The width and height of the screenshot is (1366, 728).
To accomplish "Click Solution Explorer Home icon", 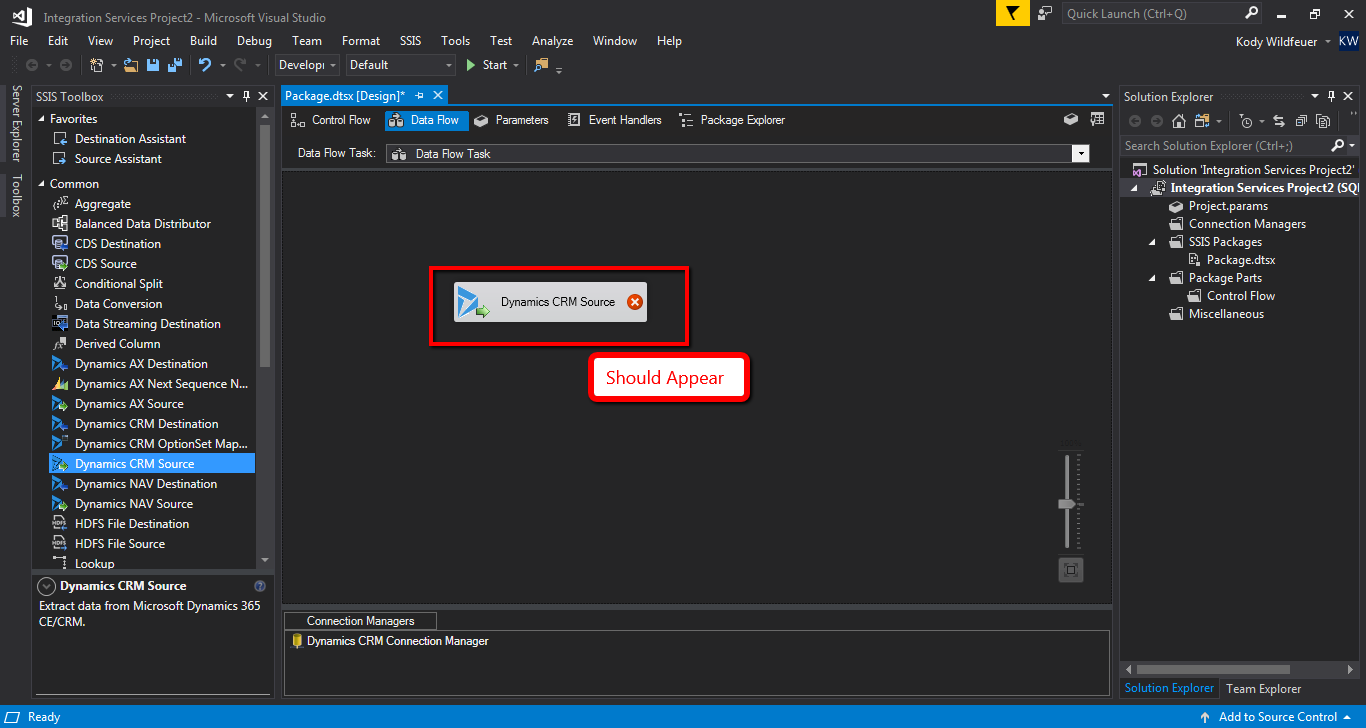I will click(1179, 121).
